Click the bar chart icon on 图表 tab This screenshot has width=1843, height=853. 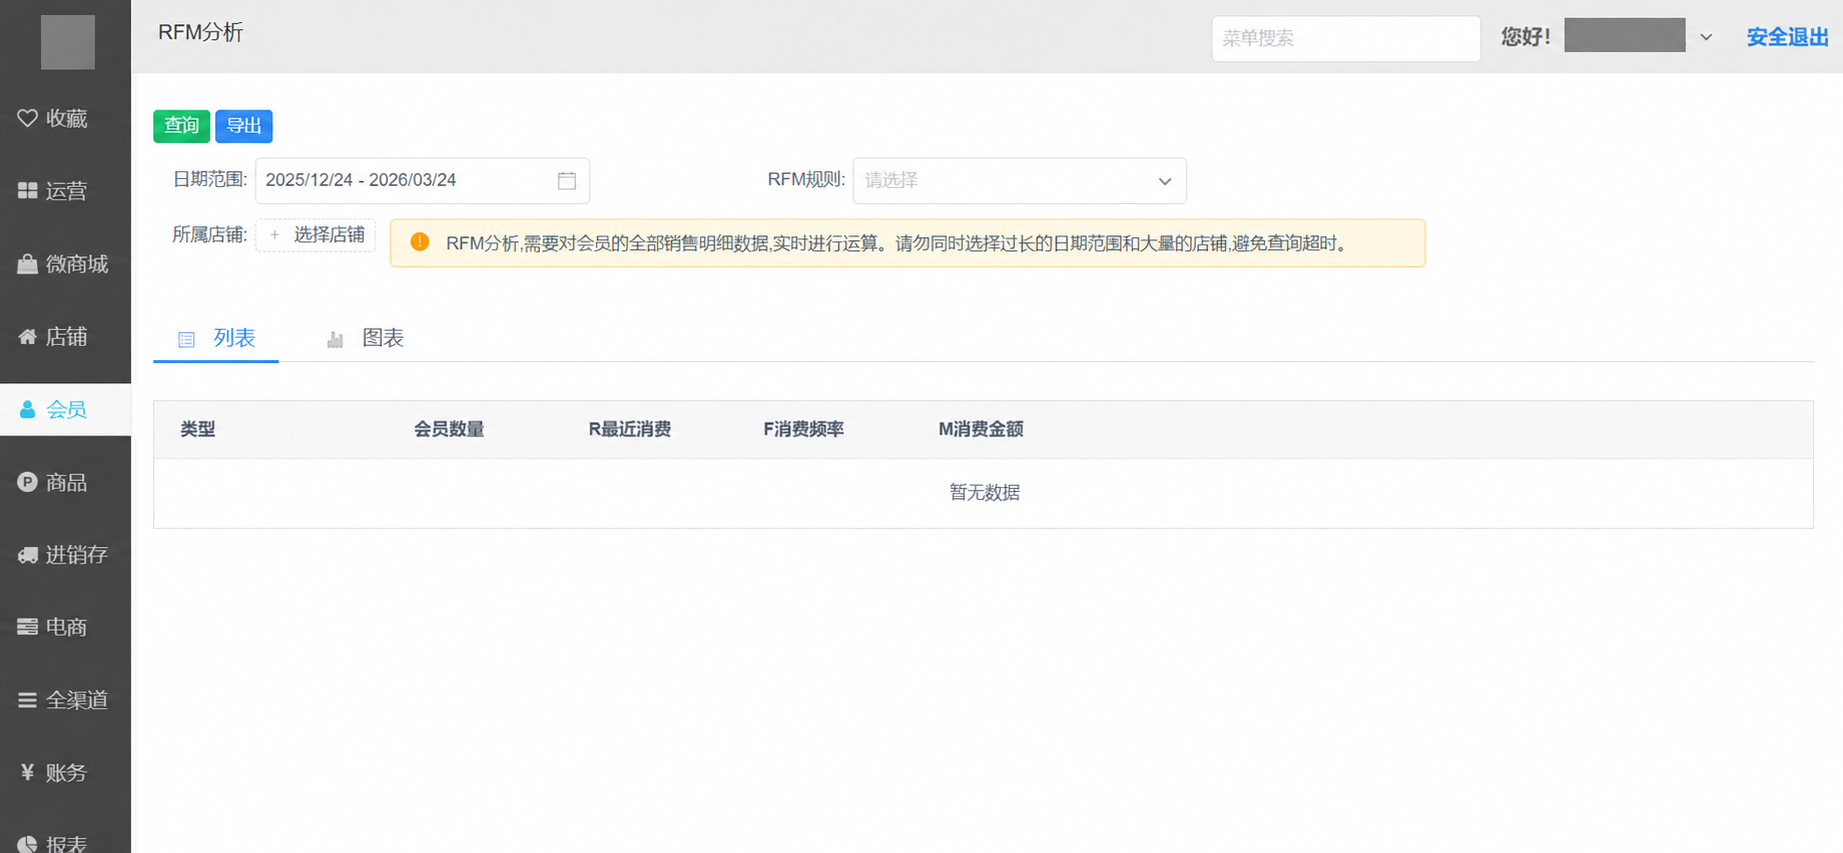[335, 340]
